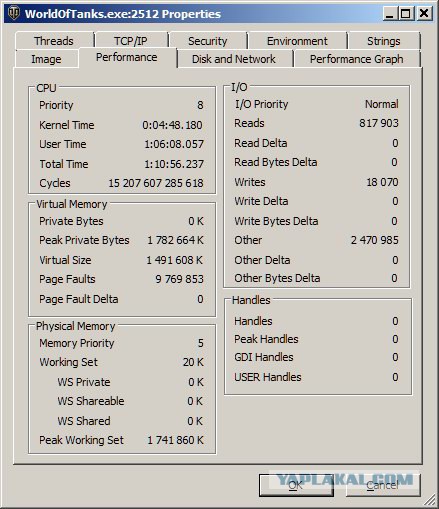Screen dimensions: 439x509
Task: Click the I/O Priority value Normal
Action: tap(382, 104)
